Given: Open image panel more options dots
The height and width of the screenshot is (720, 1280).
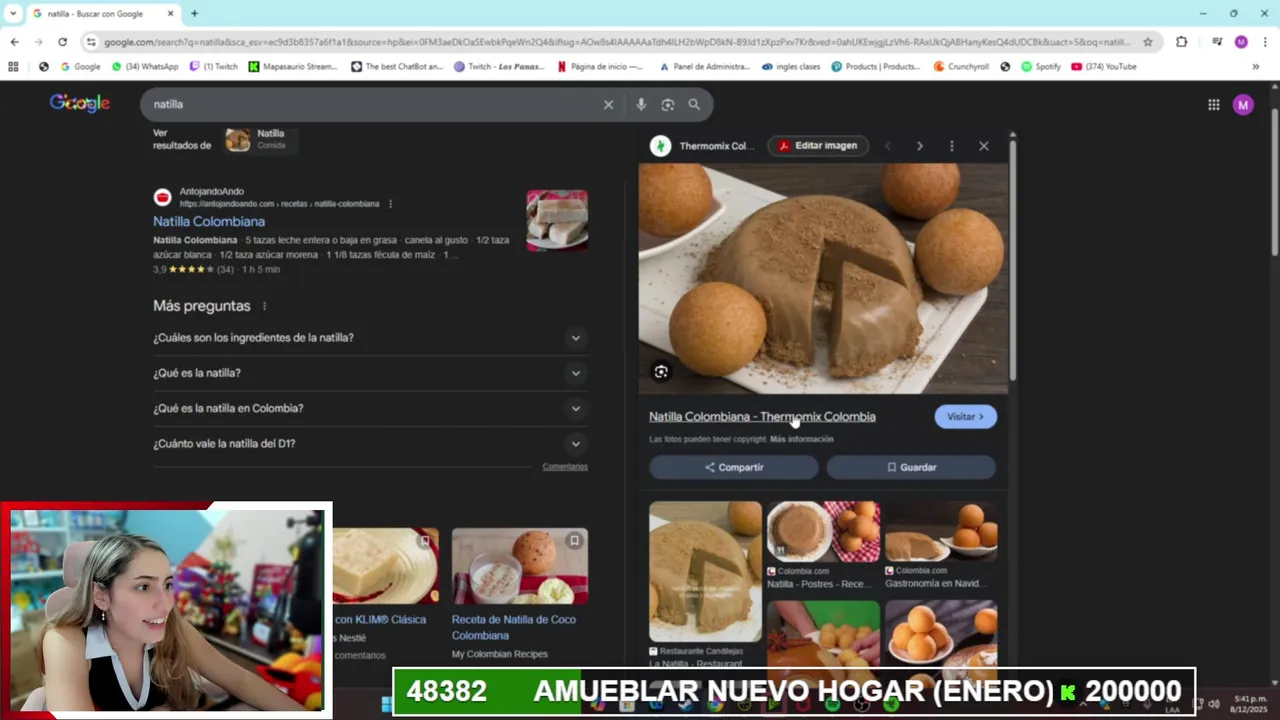Looking at the screenshot, I should 952,146.
